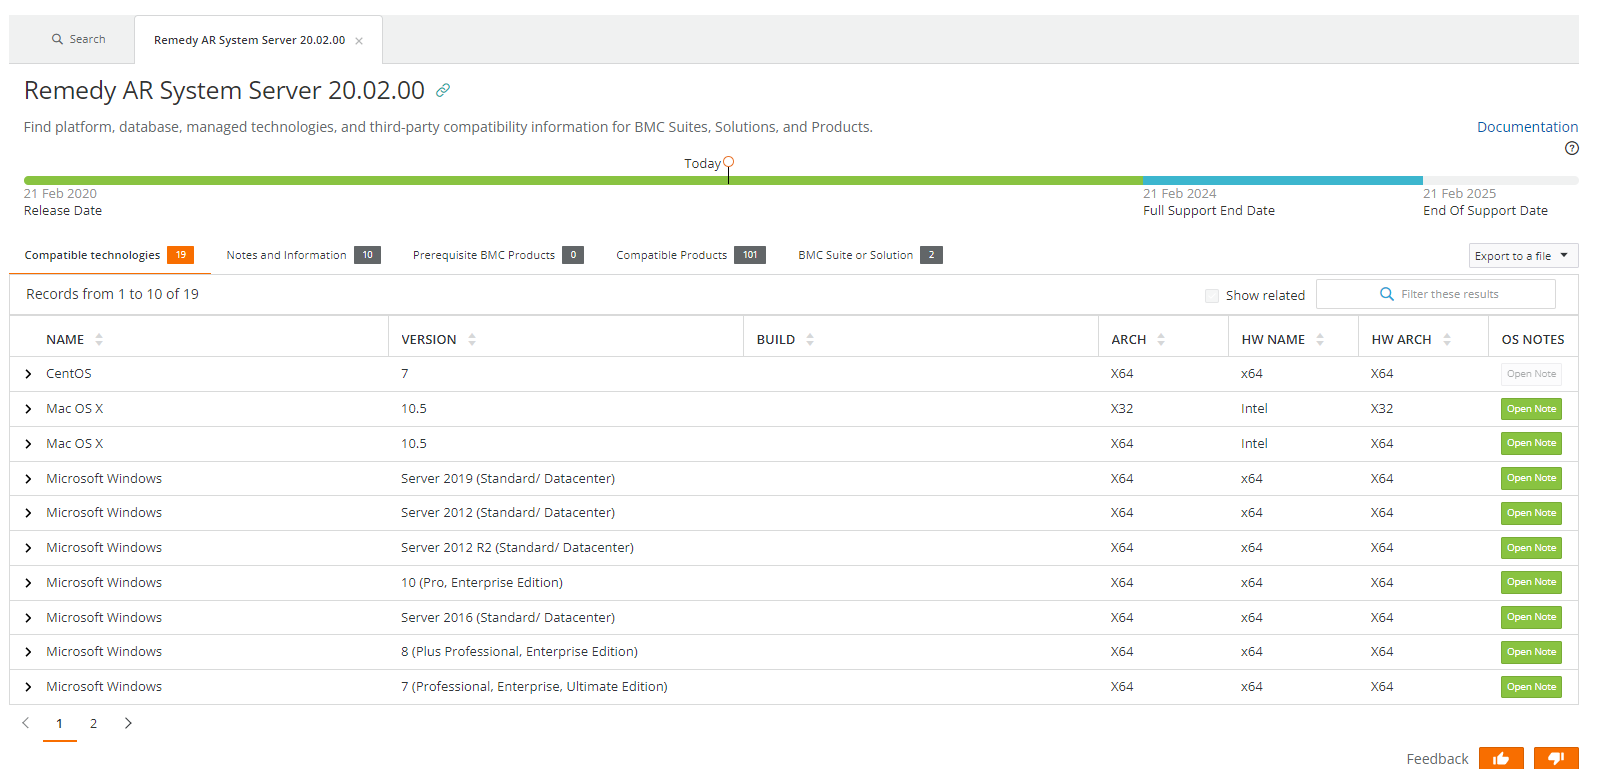Switch to Notes and Information tab

(287, 255)
